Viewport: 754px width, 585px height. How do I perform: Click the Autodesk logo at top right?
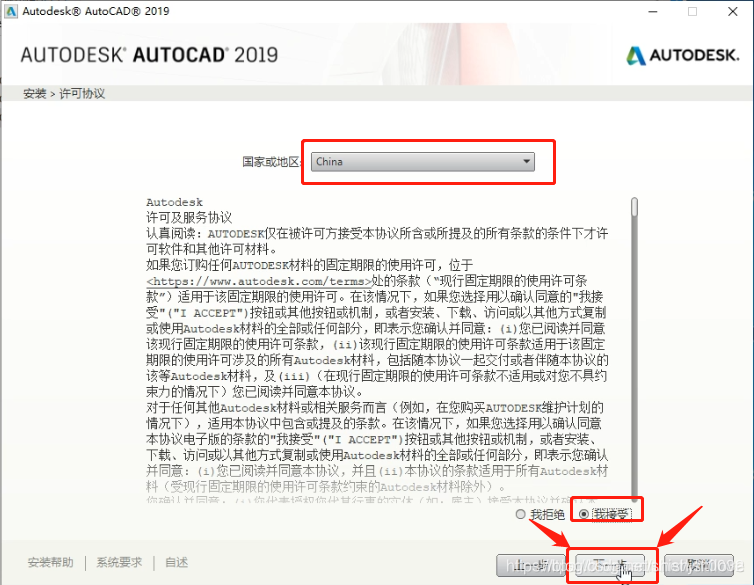pyautogui.click(x=682, y=55)
